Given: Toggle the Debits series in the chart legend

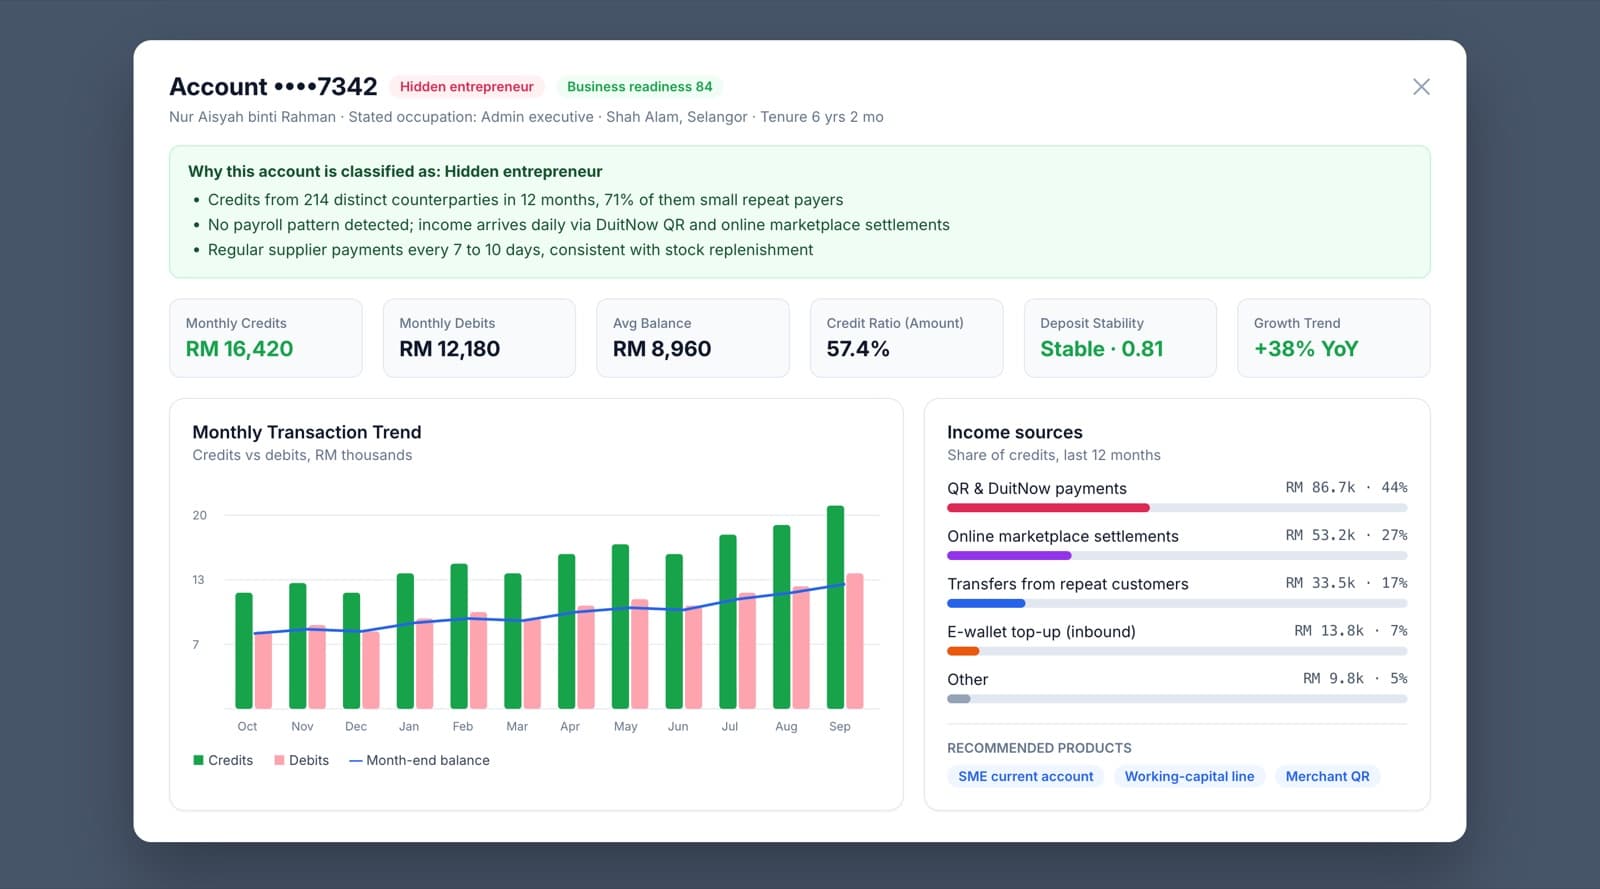Looking at the screenshot, I should pos(302,760).
